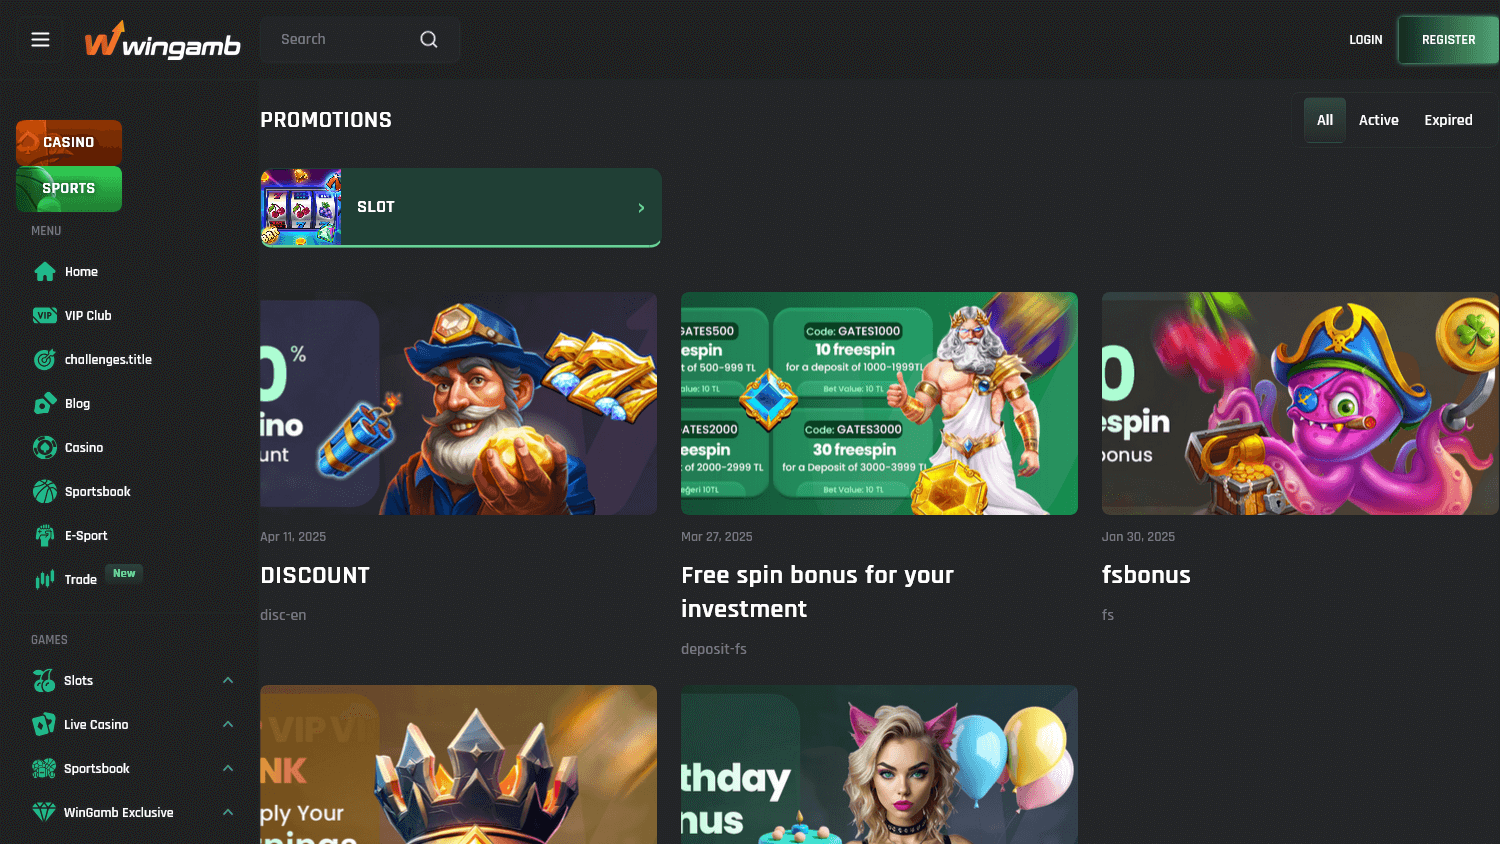Click the Slots icon under GAMES

45,680
